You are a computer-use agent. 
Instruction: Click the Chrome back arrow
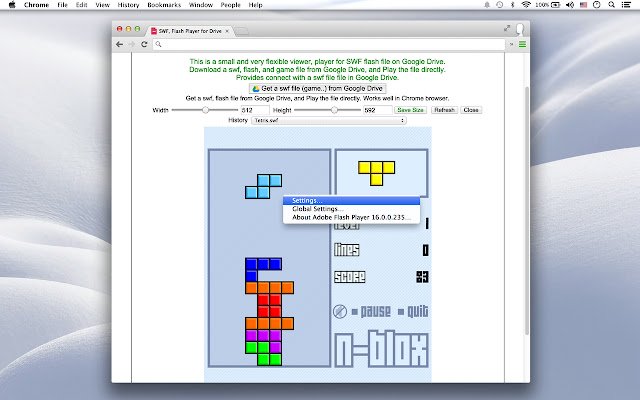coord(119,44)
